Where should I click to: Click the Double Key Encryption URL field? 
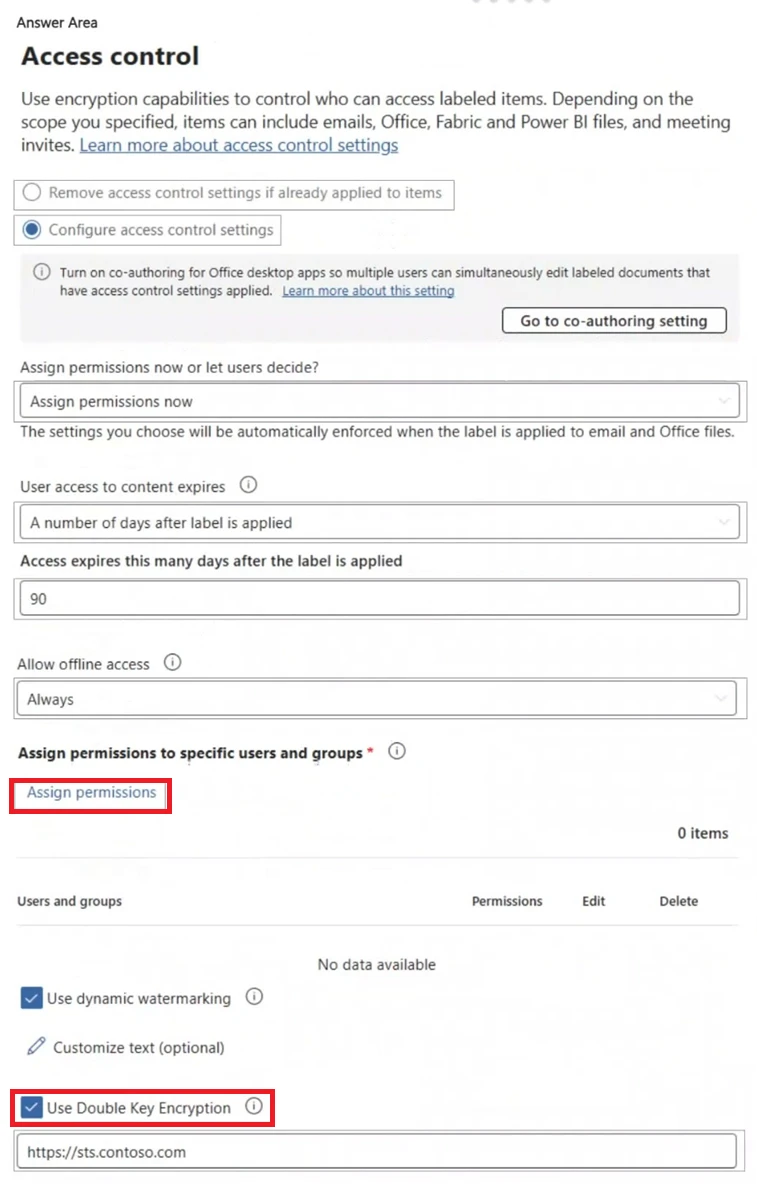(x=376, y=1152)
